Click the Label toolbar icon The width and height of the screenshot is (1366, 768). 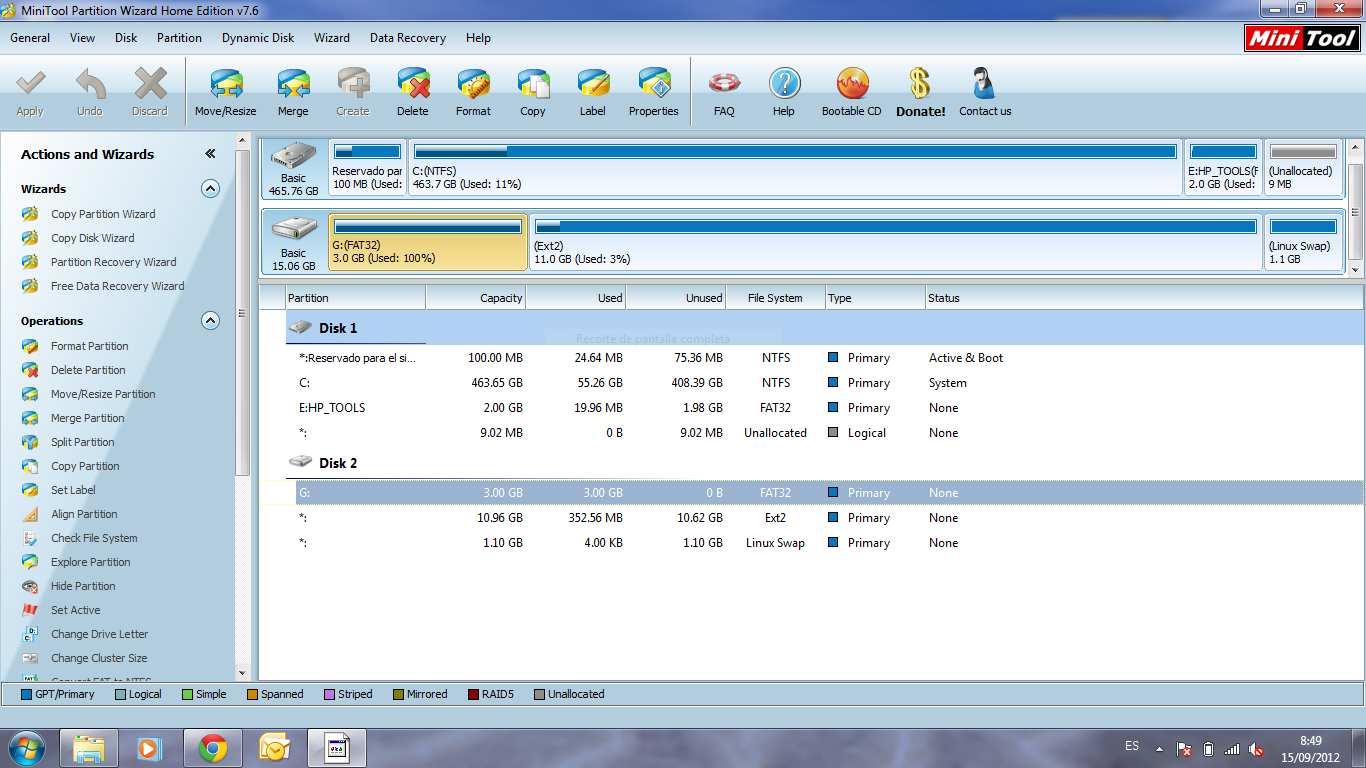[x=593, y=84]
